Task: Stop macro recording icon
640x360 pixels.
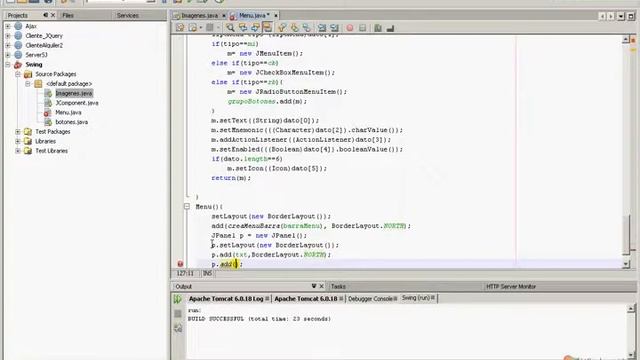Action: [x=362, y=28]
